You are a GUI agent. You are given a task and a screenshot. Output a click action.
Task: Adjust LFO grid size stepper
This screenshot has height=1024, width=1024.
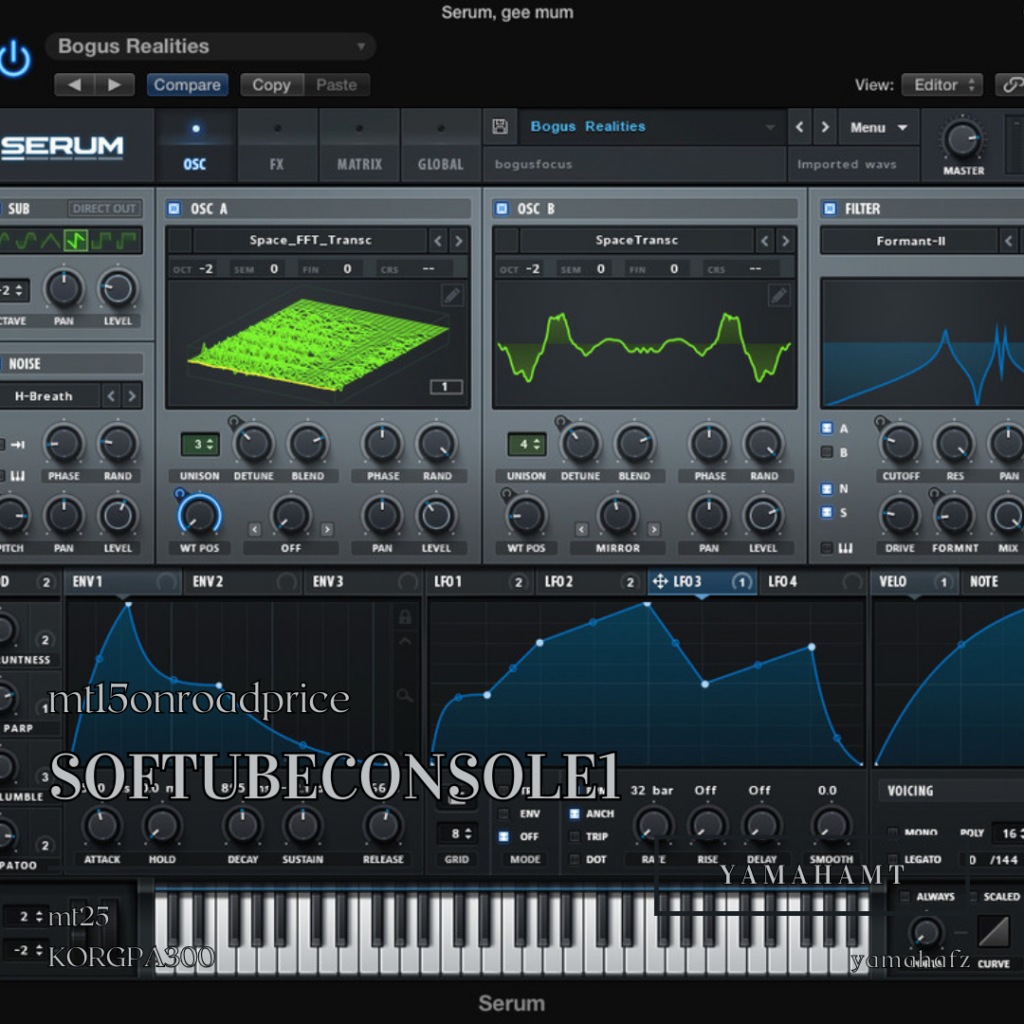(456, 834)
